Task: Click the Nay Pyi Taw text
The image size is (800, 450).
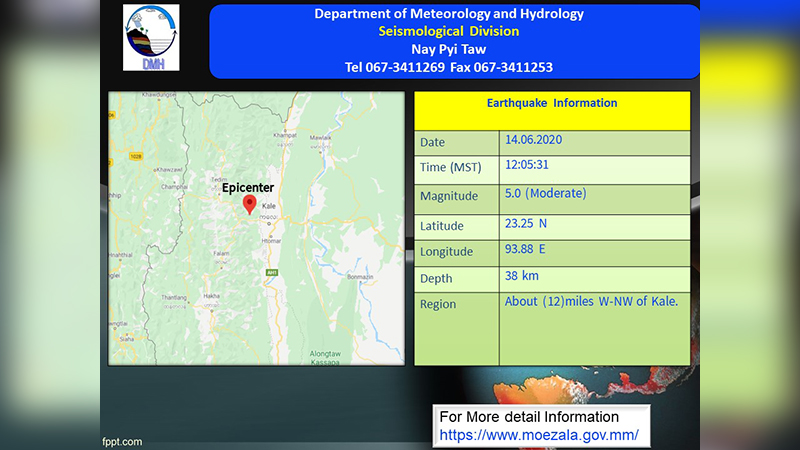Action: [449, 49]
